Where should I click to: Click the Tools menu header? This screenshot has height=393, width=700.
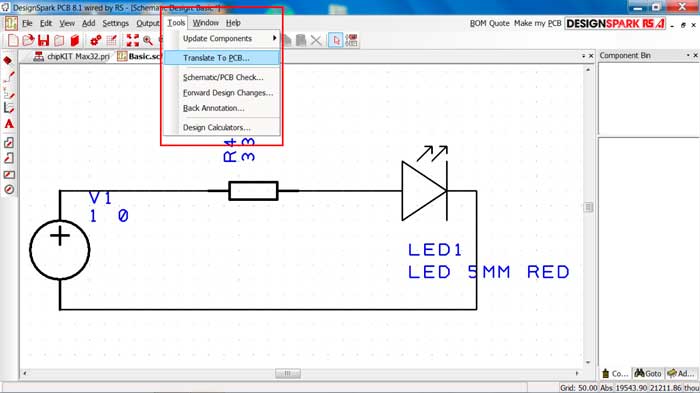[176, 23]
